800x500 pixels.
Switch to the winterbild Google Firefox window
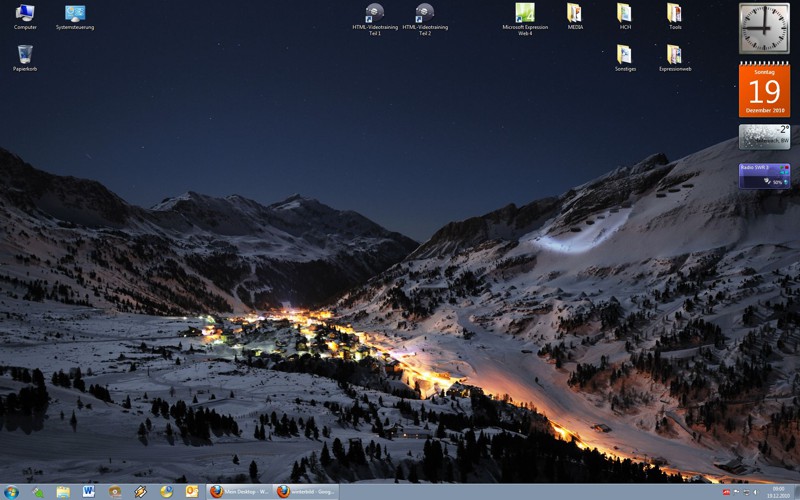(x=306, y=491)
